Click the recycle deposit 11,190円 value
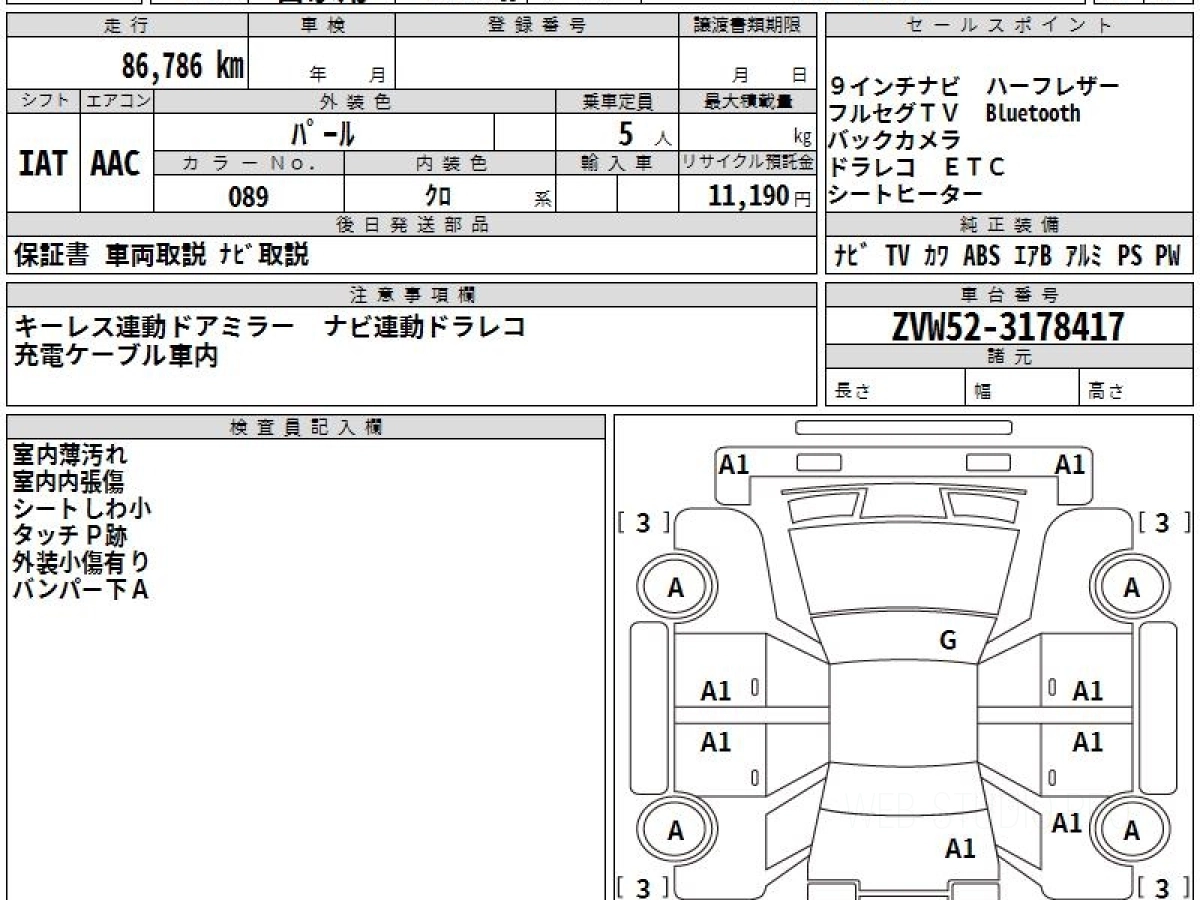This screenshot has height=900, width=1200. 748,196
